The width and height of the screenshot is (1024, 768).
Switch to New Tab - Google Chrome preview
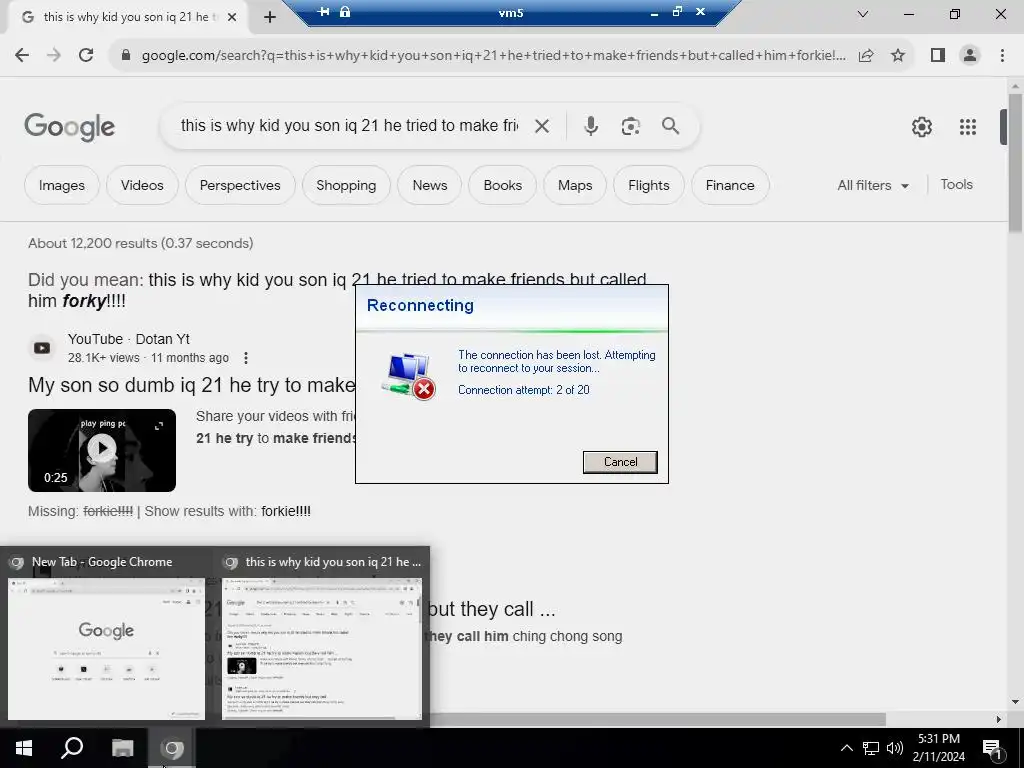coord(106,638)
